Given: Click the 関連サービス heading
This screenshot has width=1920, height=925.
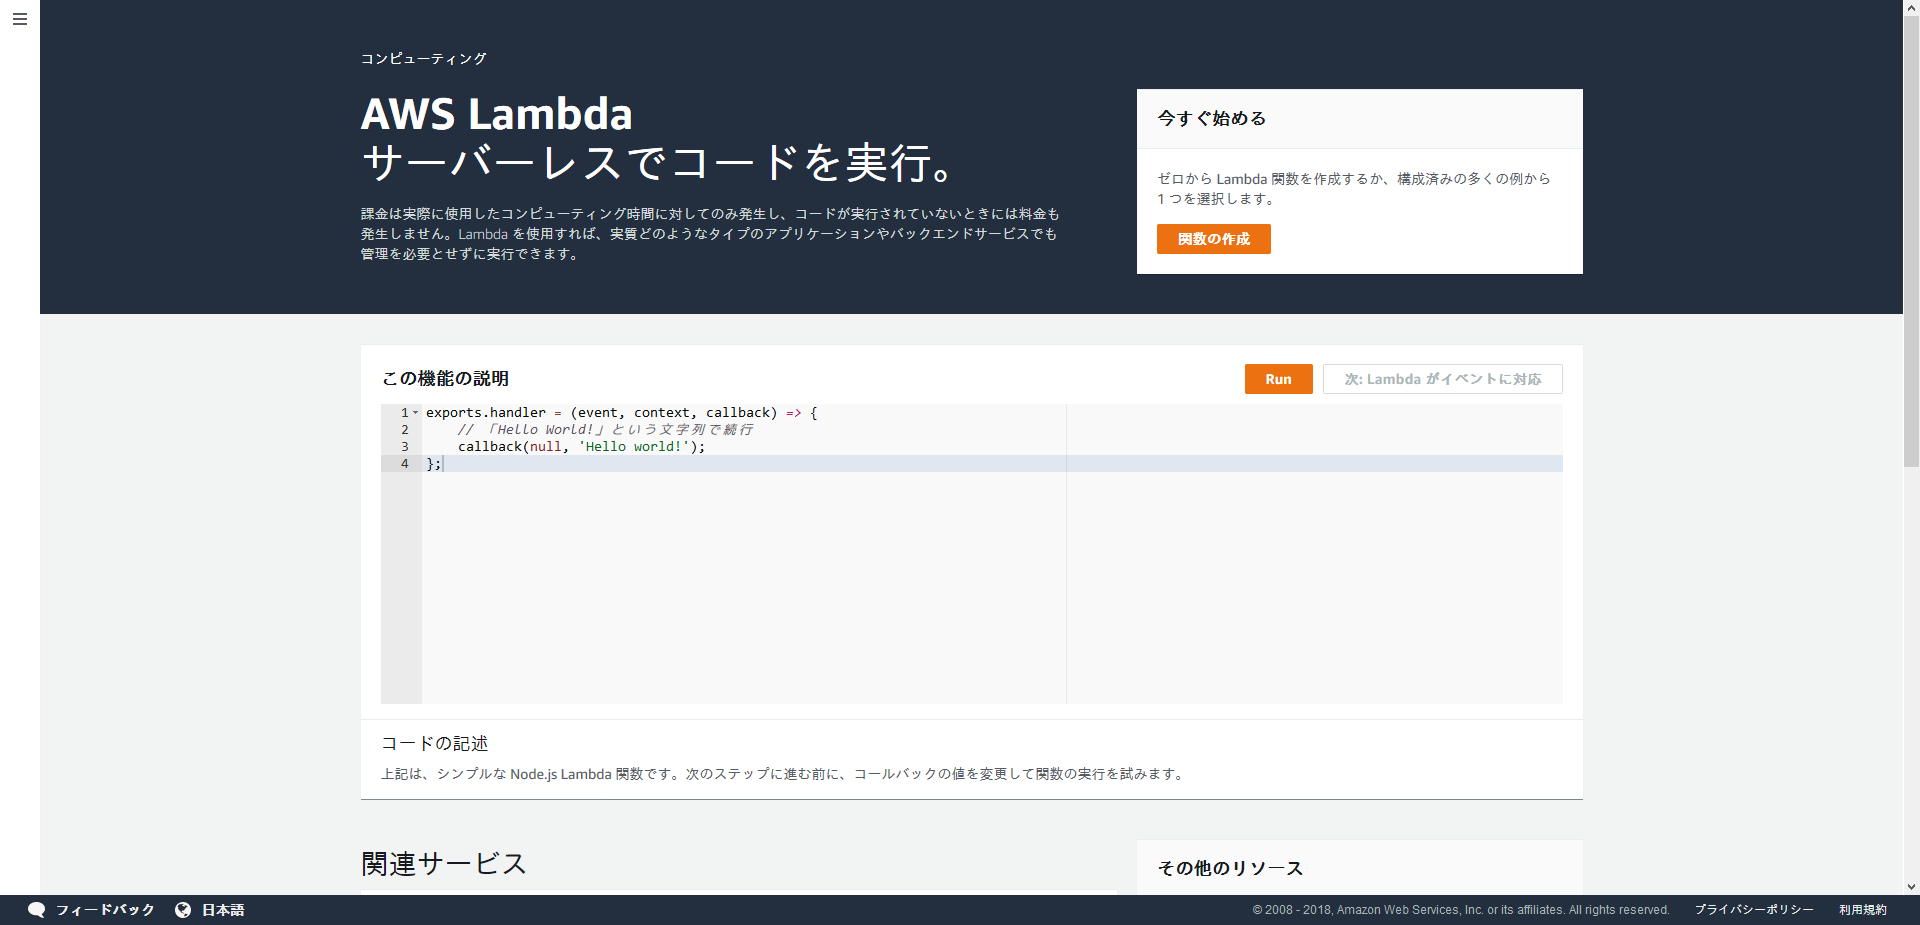Looking at the screenshot, I should point(443,863).
